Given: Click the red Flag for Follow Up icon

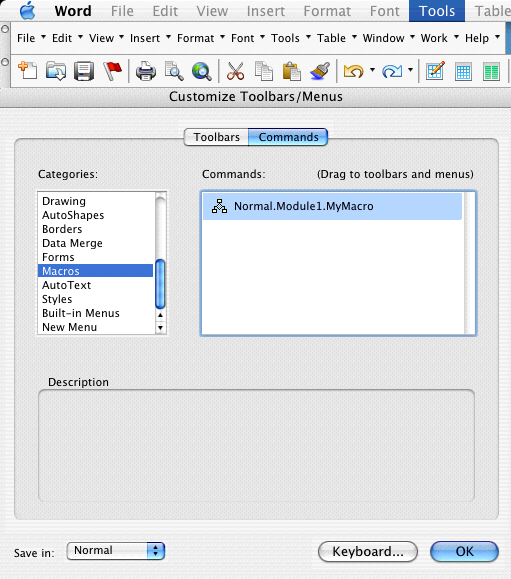Looking at the screenshot, I should point(112,71).
